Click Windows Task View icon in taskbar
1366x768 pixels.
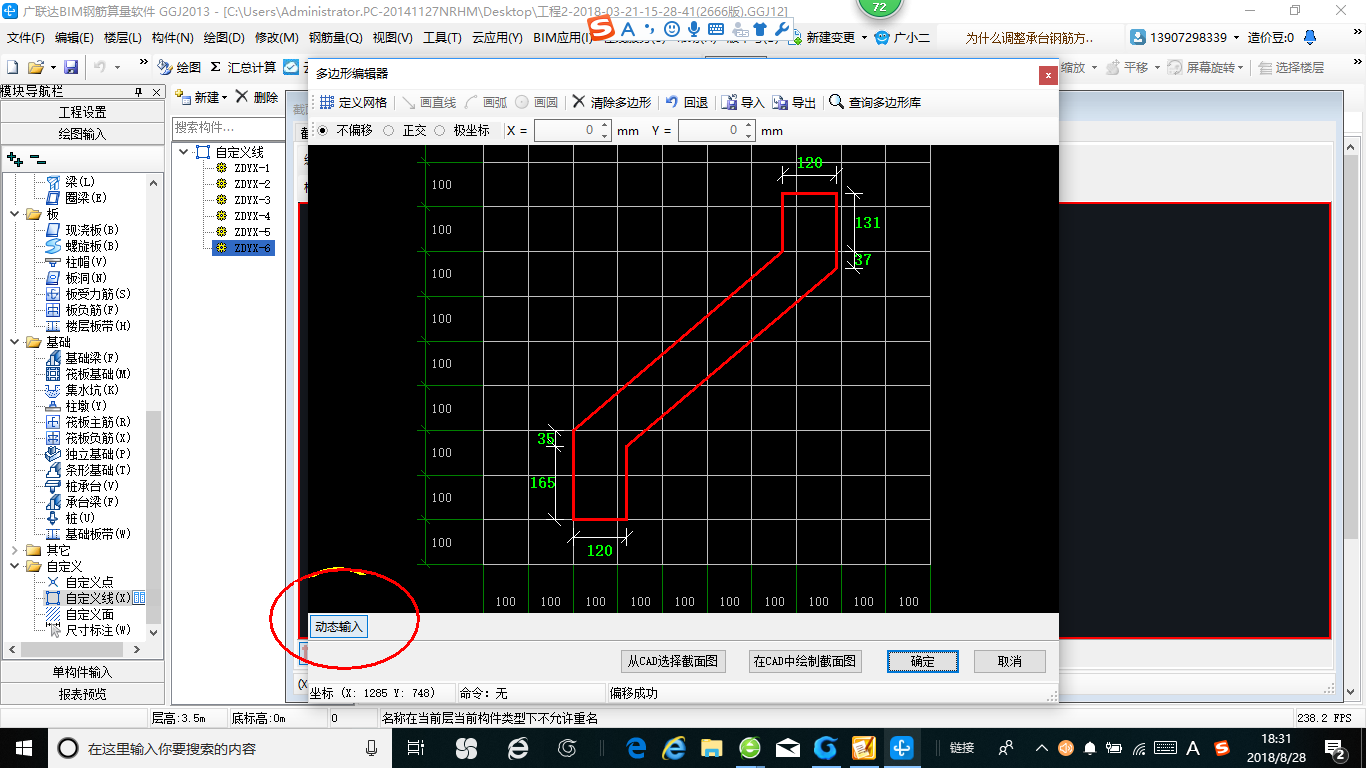point(417,747)
